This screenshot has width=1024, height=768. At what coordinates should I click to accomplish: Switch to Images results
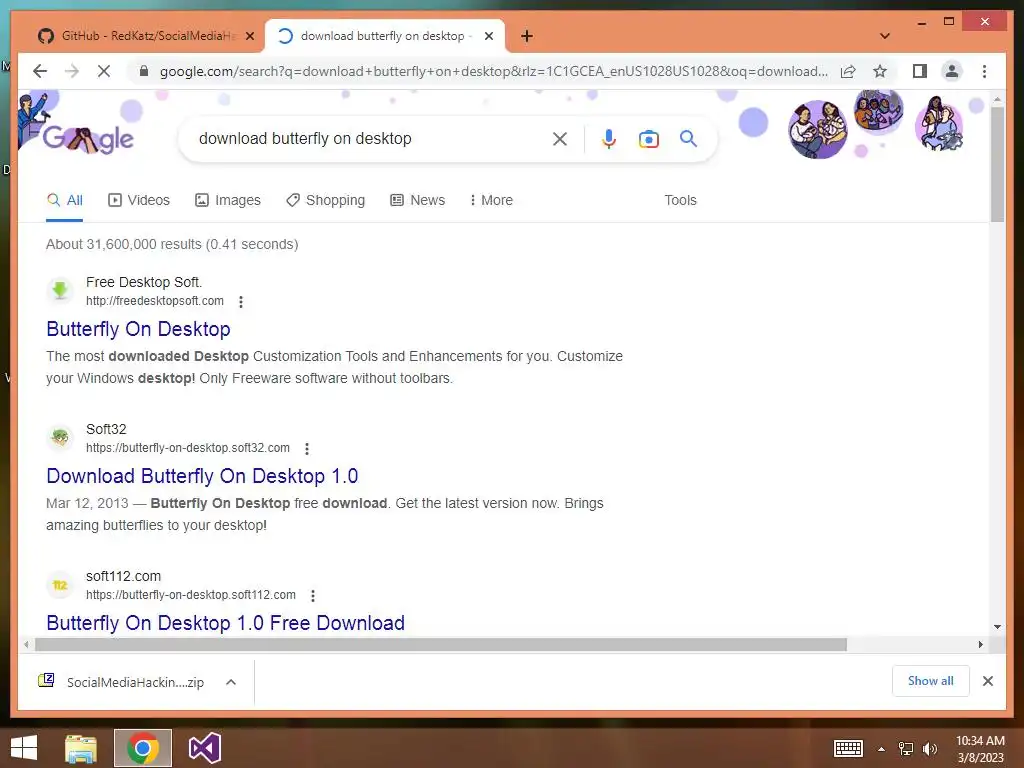[x=228, y=200]
